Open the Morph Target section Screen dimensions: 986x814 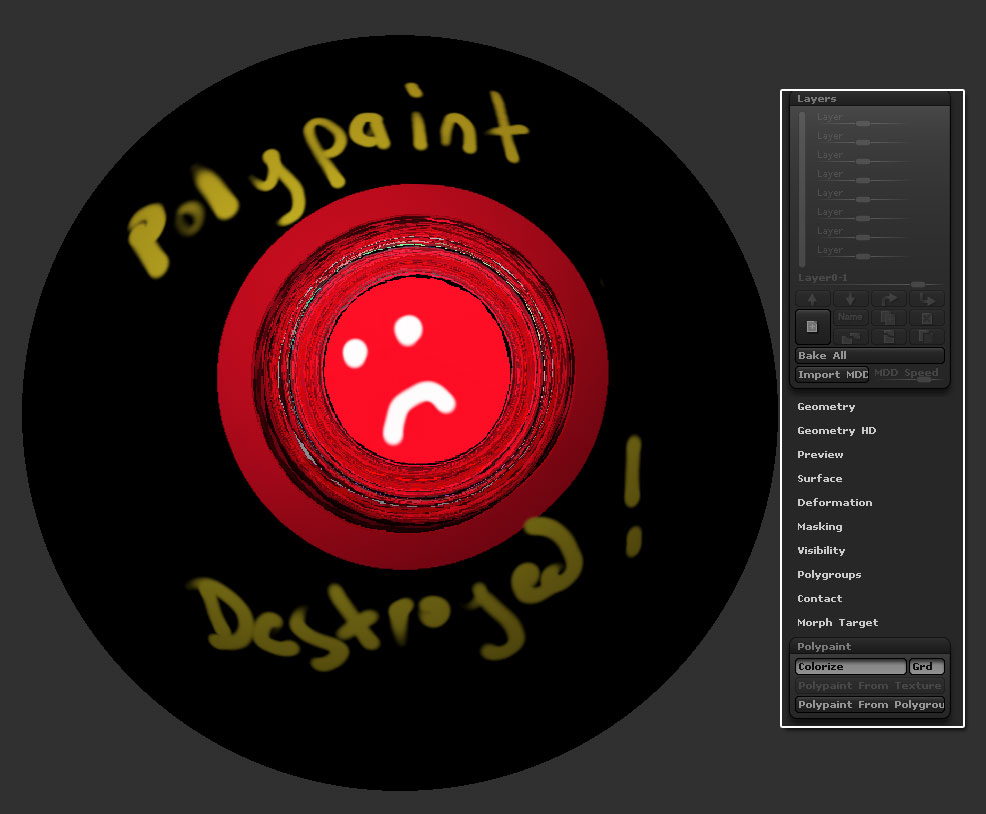click(x=837, y=622)
